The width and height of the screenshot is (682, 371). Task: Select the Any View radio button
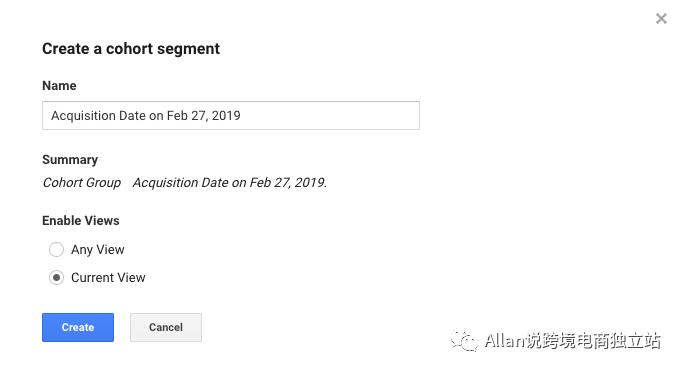(x=57, y=250)
